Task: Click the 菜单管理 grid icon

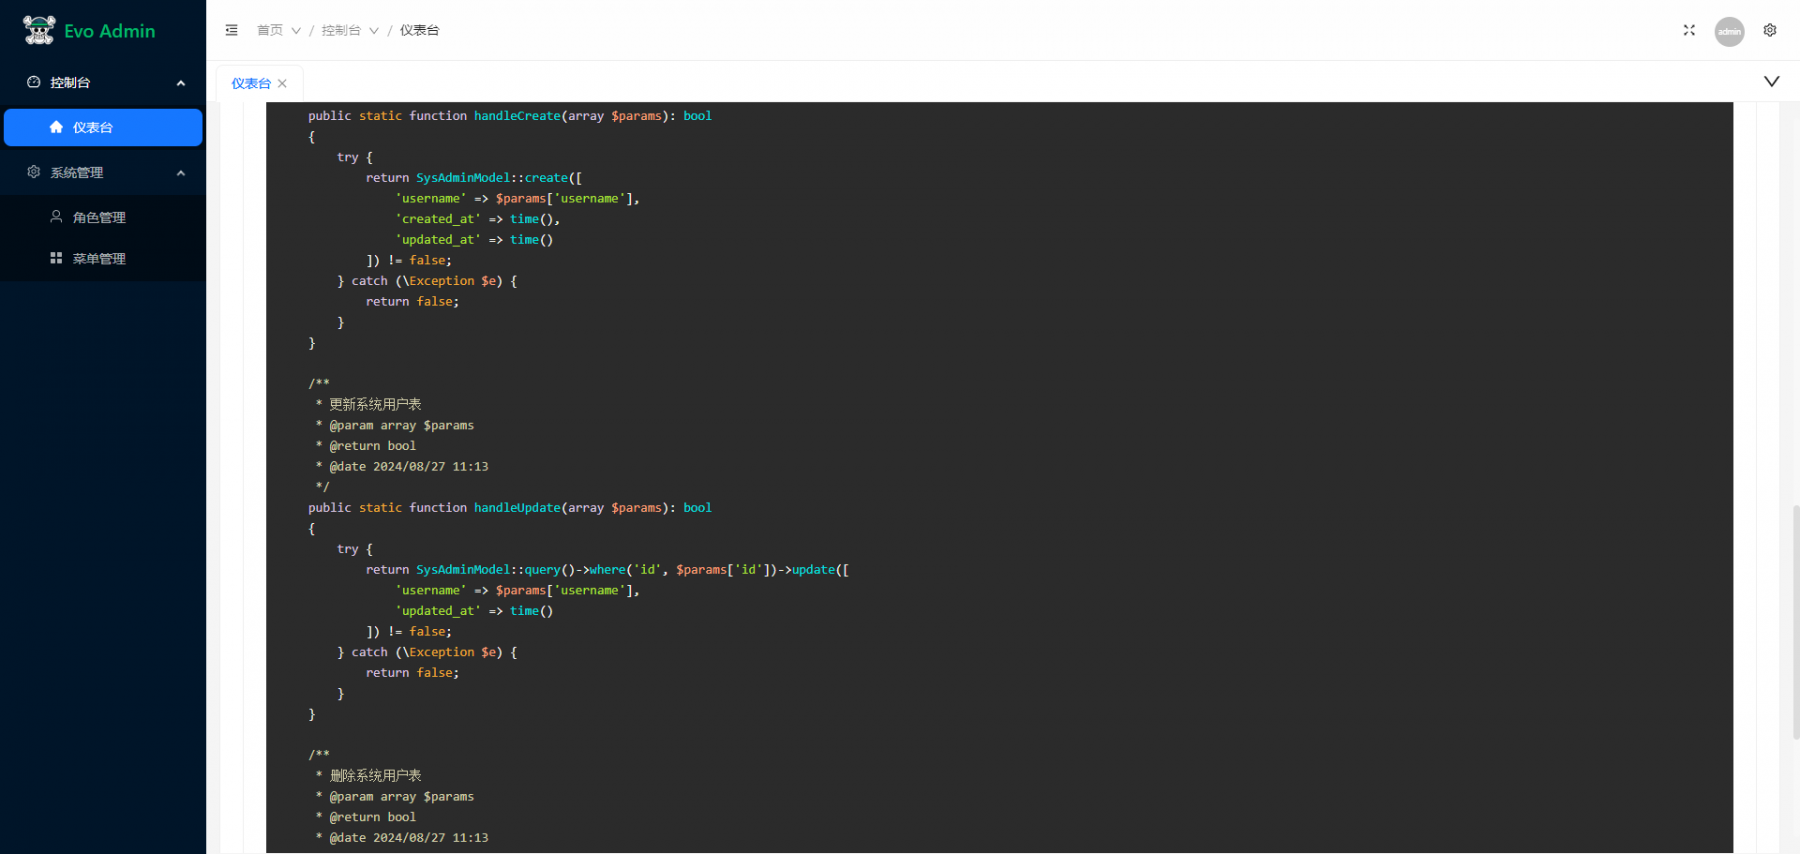Action: 56,258
